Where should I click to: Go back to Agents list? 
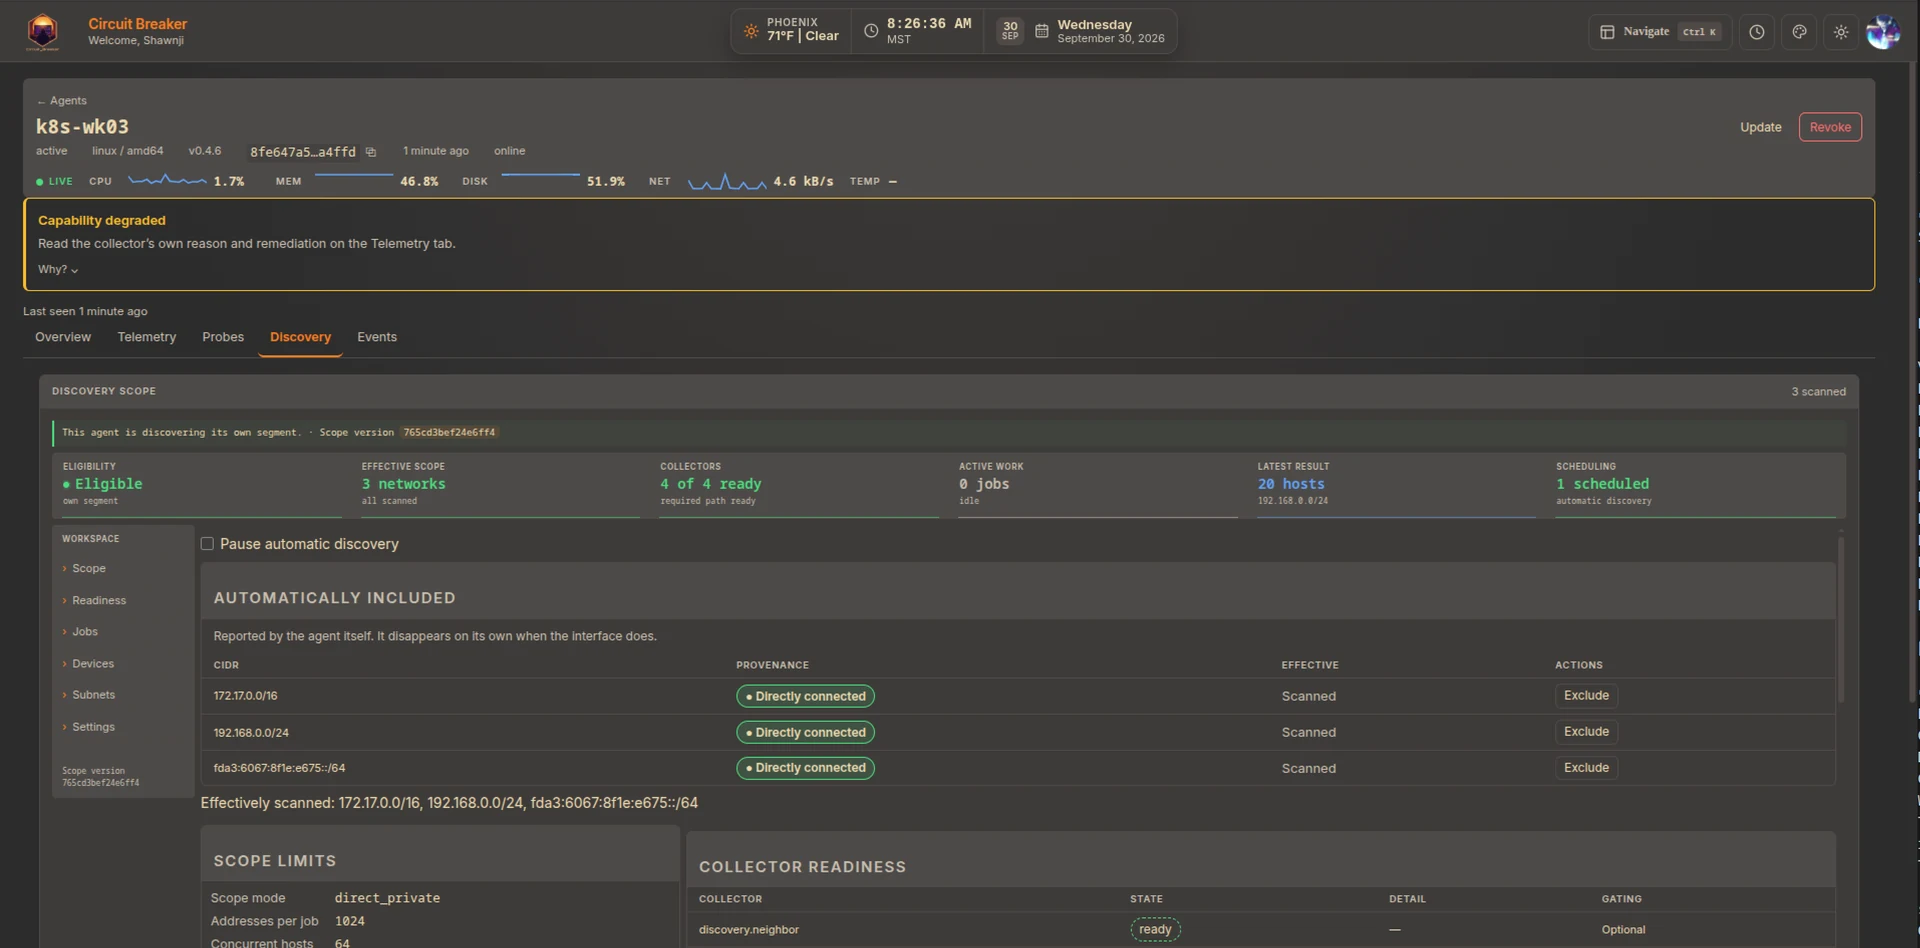pos(62,100)
